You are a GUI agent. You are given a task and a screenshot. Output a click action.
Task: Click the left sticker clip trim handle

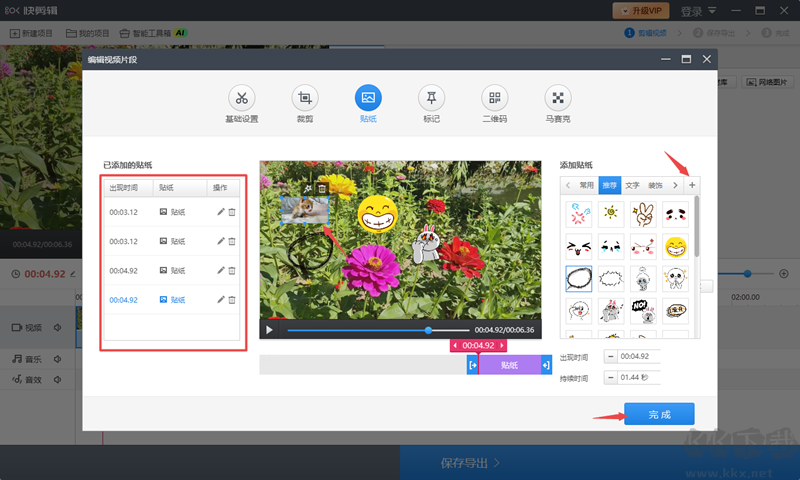(x=473, y=365)
